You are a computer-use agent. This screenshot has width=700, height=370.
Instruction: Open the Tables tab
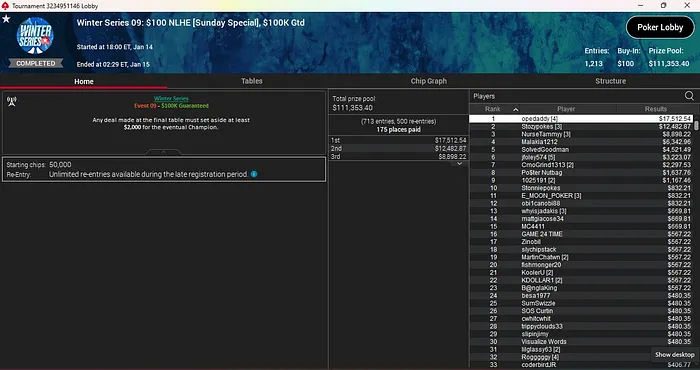252,81
